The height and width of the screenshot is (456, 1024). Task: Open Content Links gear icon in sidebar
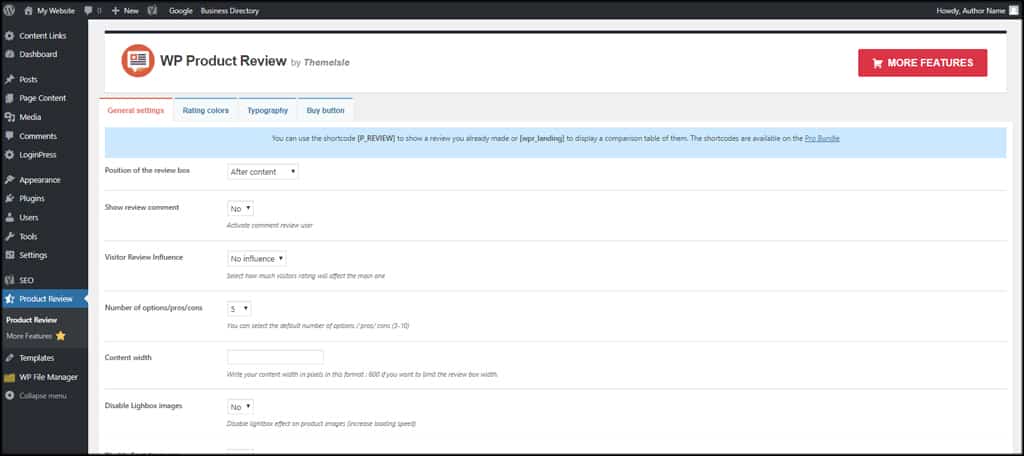point(9,36)
